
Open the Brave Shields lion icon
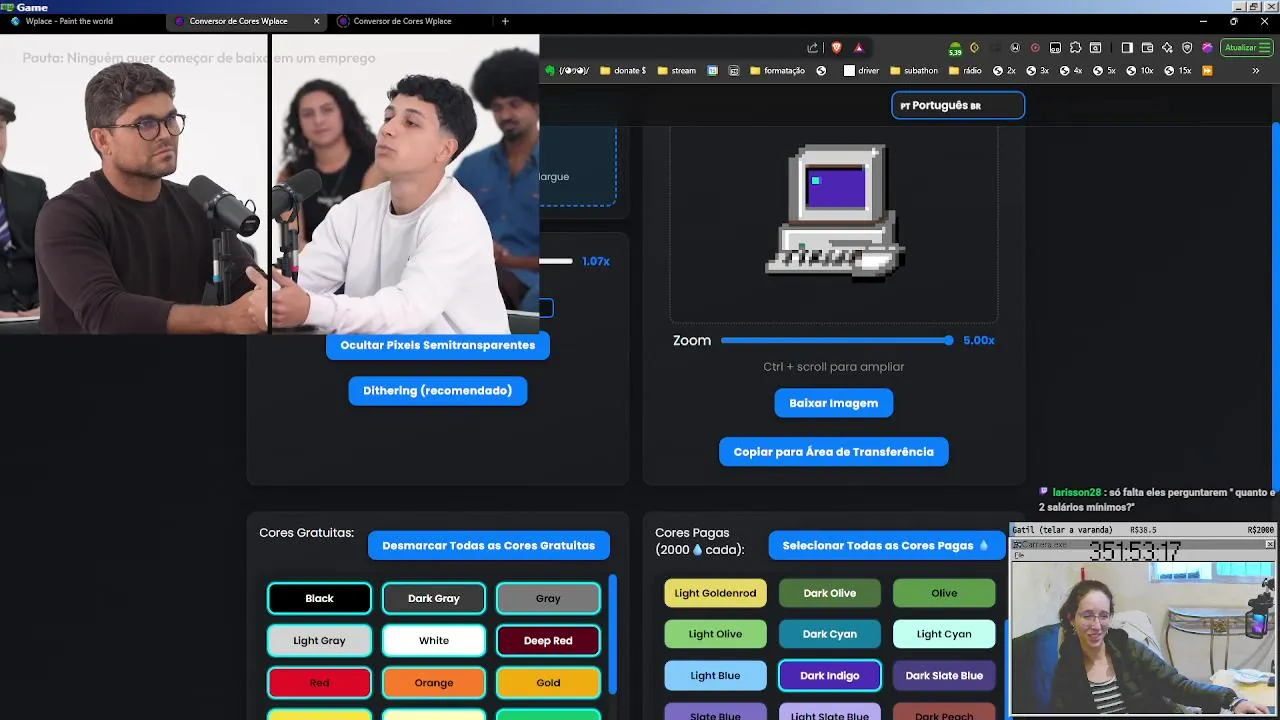tap(836, 48)
